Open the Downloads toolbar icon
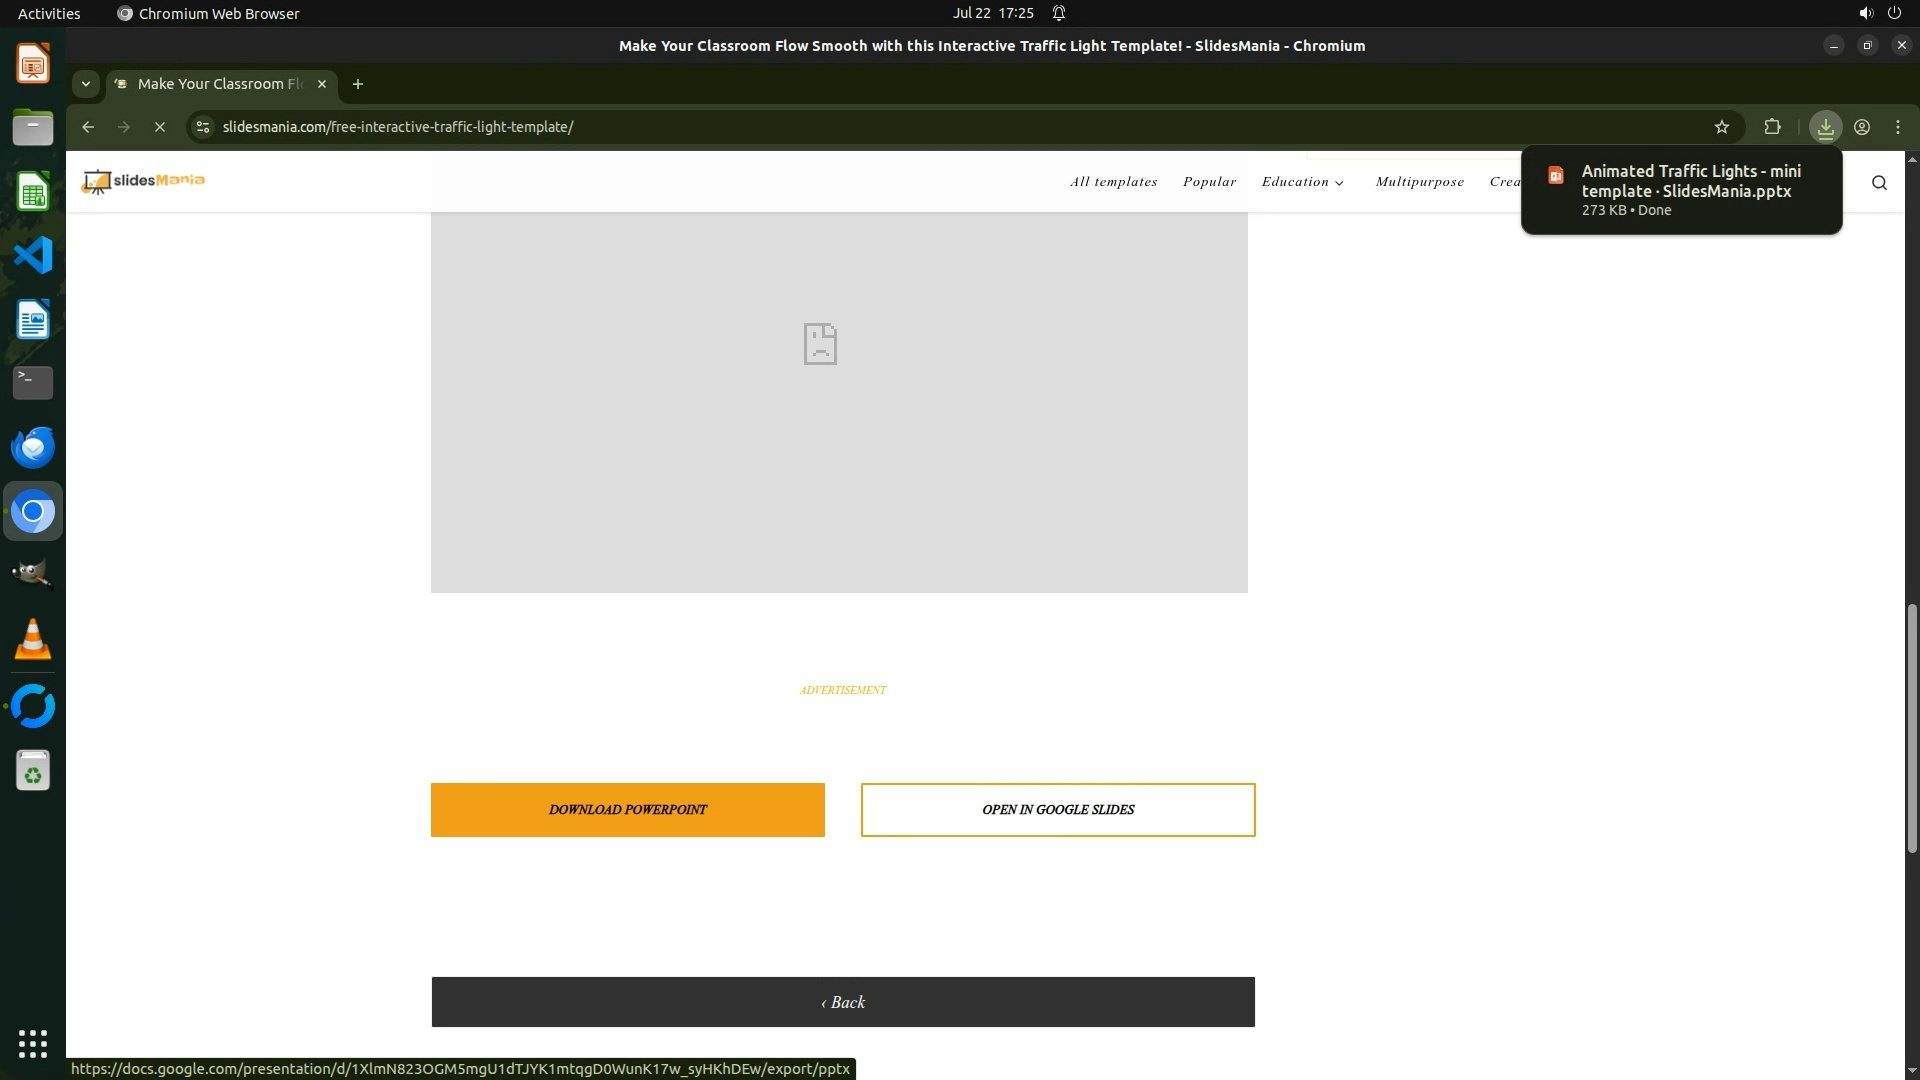 pos(1825,127)
